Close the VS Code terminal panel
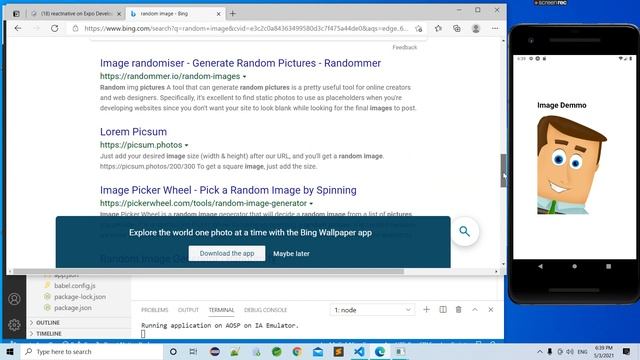Viewport: 640px width, 360px height. tap(491, 310)
